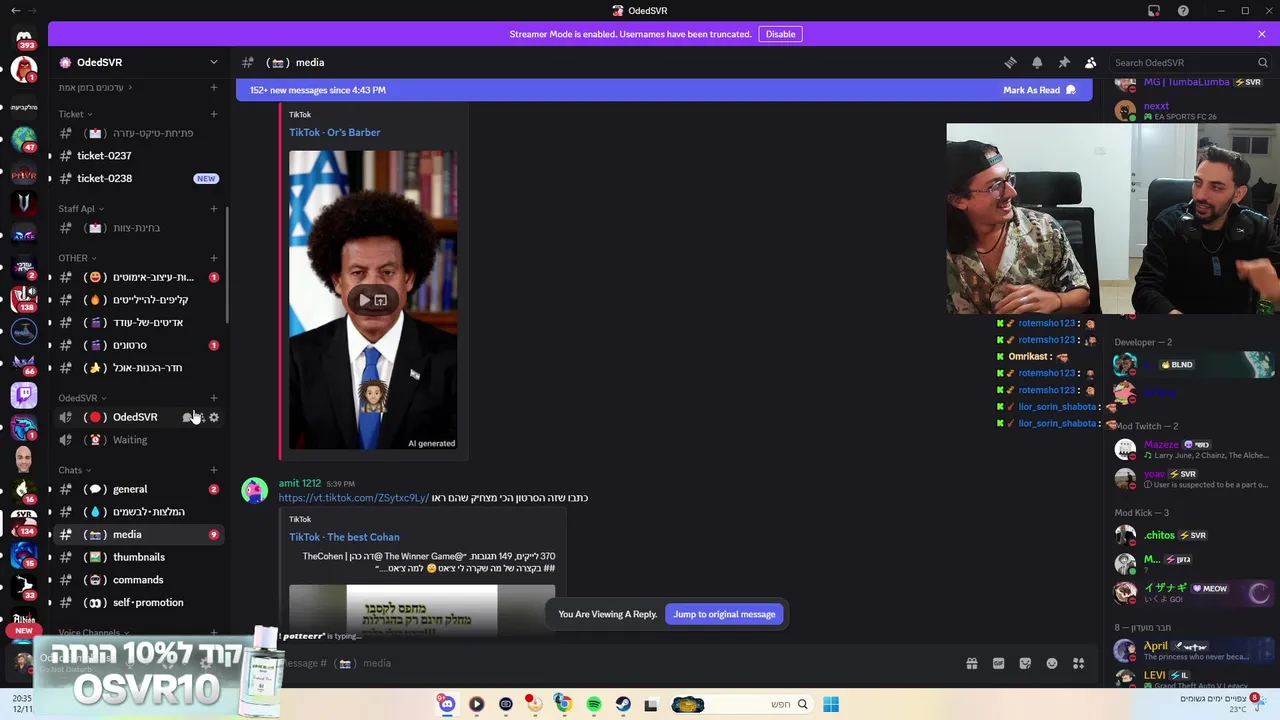Open the globe server icon with 47 badge
1280x720 pixels.
(24, 137)
